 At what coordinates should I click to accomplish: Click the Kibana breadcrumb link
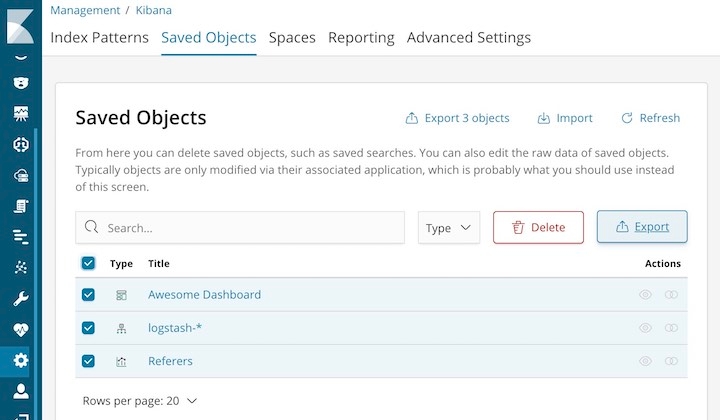pyautogui.click(x=153, y=10)
